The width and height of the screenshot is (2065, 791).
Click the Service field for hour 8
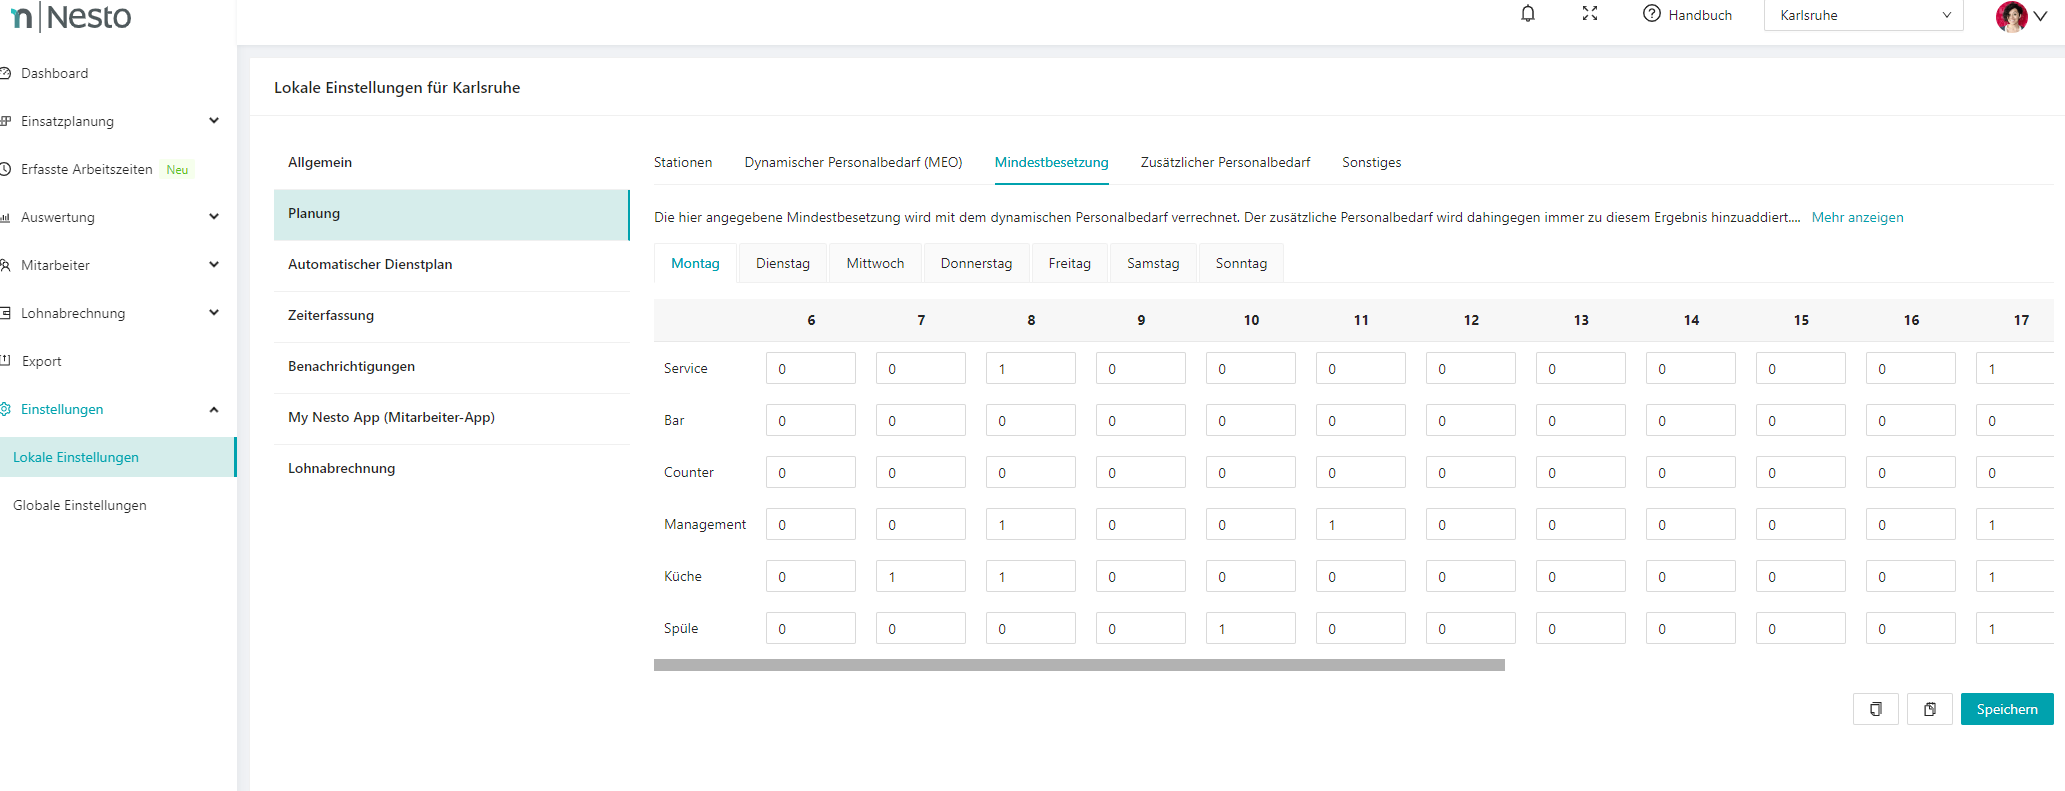(1030, 368)
